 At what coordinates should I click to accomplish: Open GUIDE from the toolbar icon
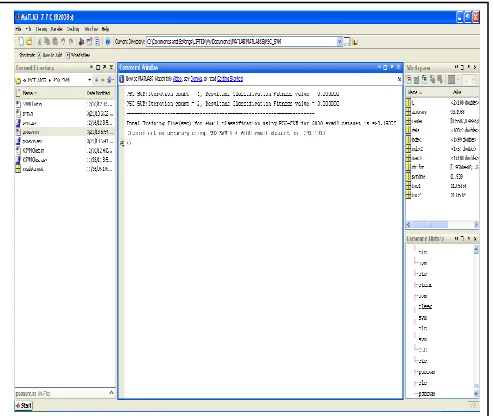pos(89,42)
